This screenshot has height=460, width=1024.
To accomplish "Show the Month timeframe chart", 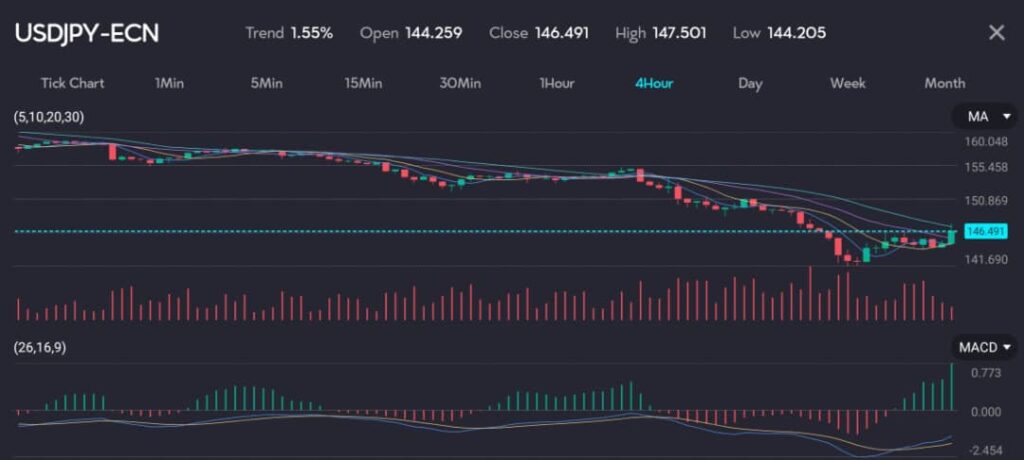I will (944, 83).
